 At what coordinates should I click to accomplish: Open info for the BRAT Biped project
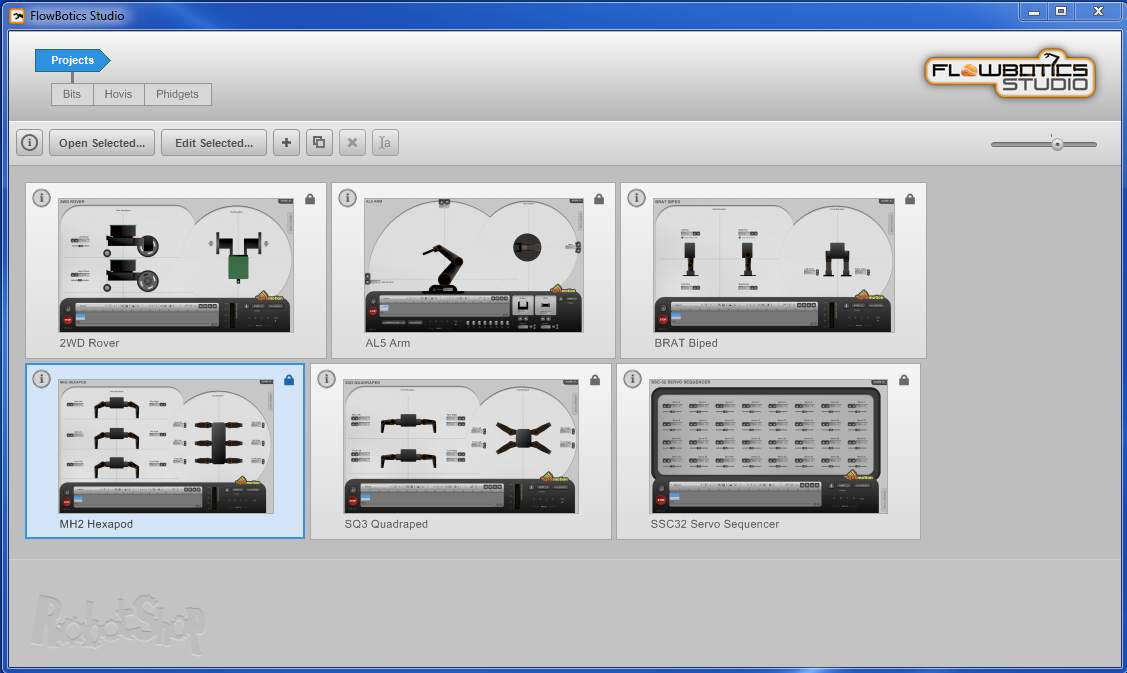click(x=636, y=198)
